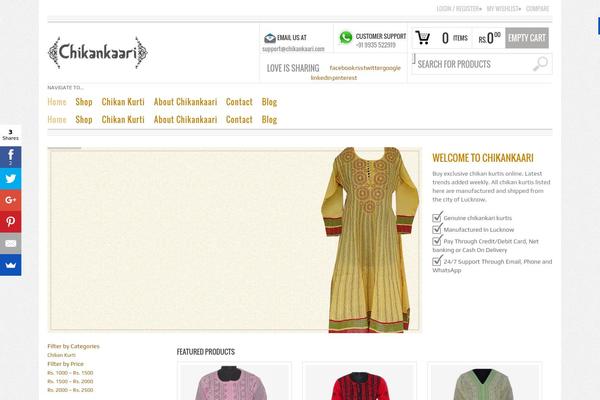Share via the Facebook sidebar icon

point(10,157)
